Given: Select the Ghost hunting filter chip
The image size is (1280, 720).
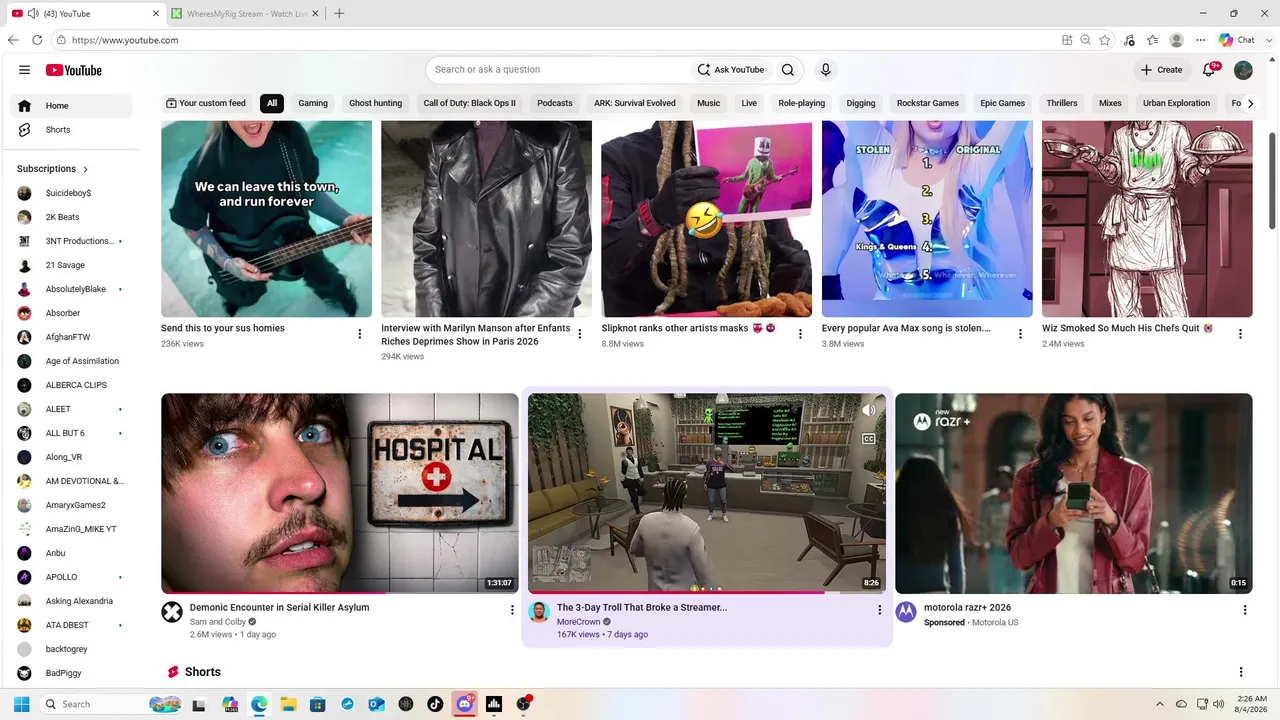Looking at the screenshot, I should click(x=375, y=103).
